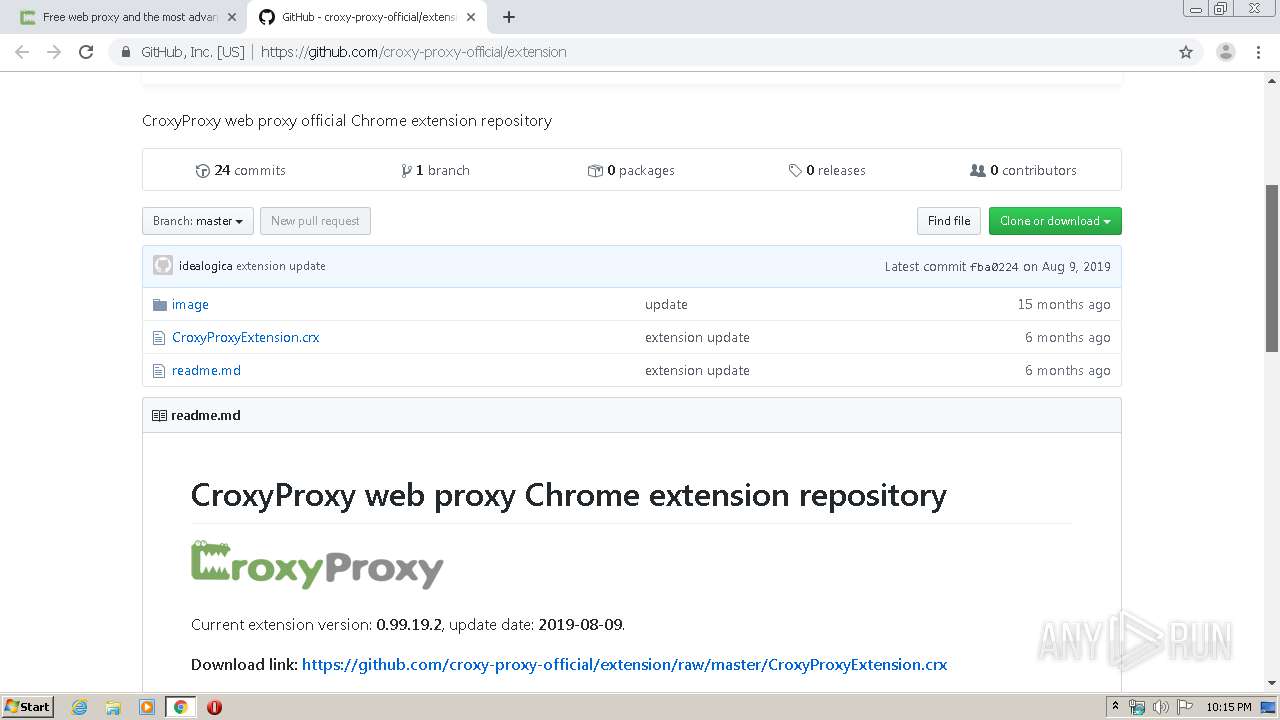
Task: Open Windows Explorer from the taskbar
Action: (x=113, y=707)
